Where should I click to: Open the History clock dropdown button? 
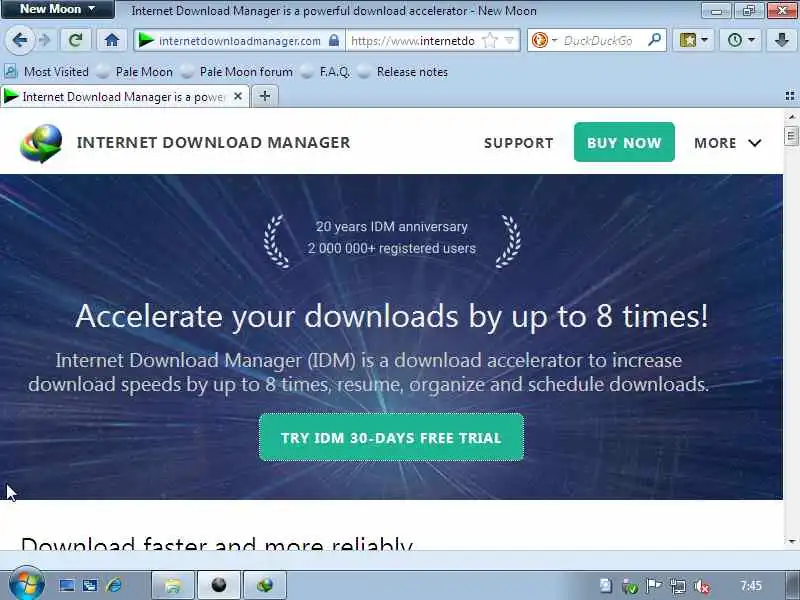point(741,40)
